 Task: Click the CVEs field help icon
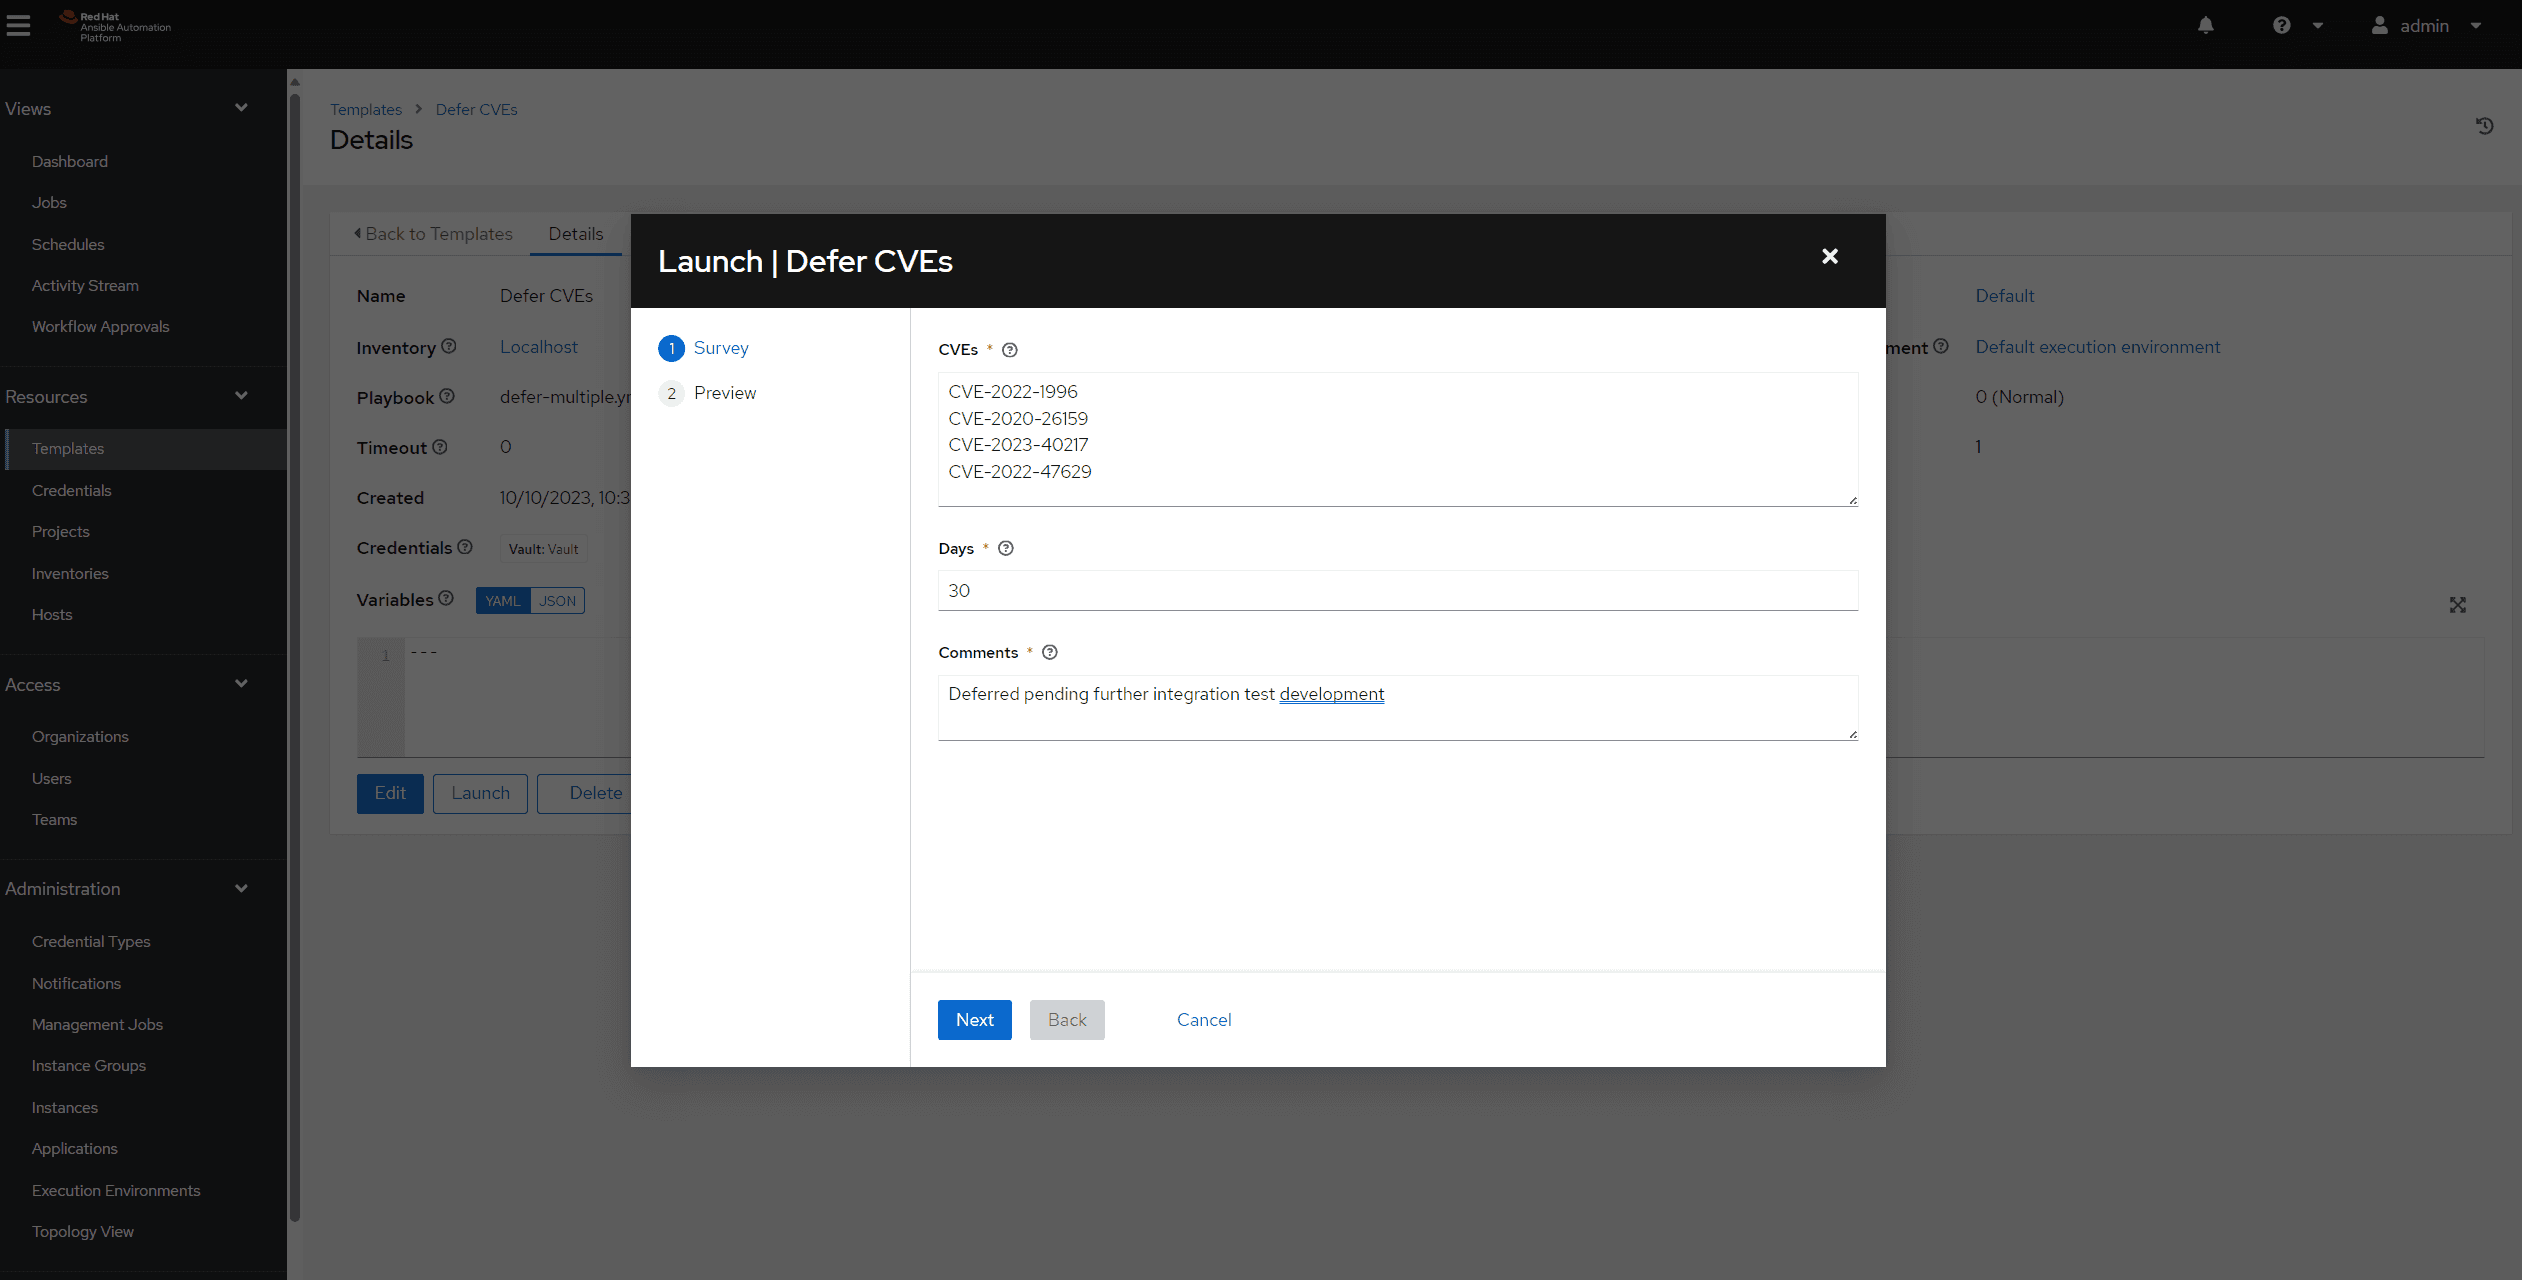(1009, 350)
